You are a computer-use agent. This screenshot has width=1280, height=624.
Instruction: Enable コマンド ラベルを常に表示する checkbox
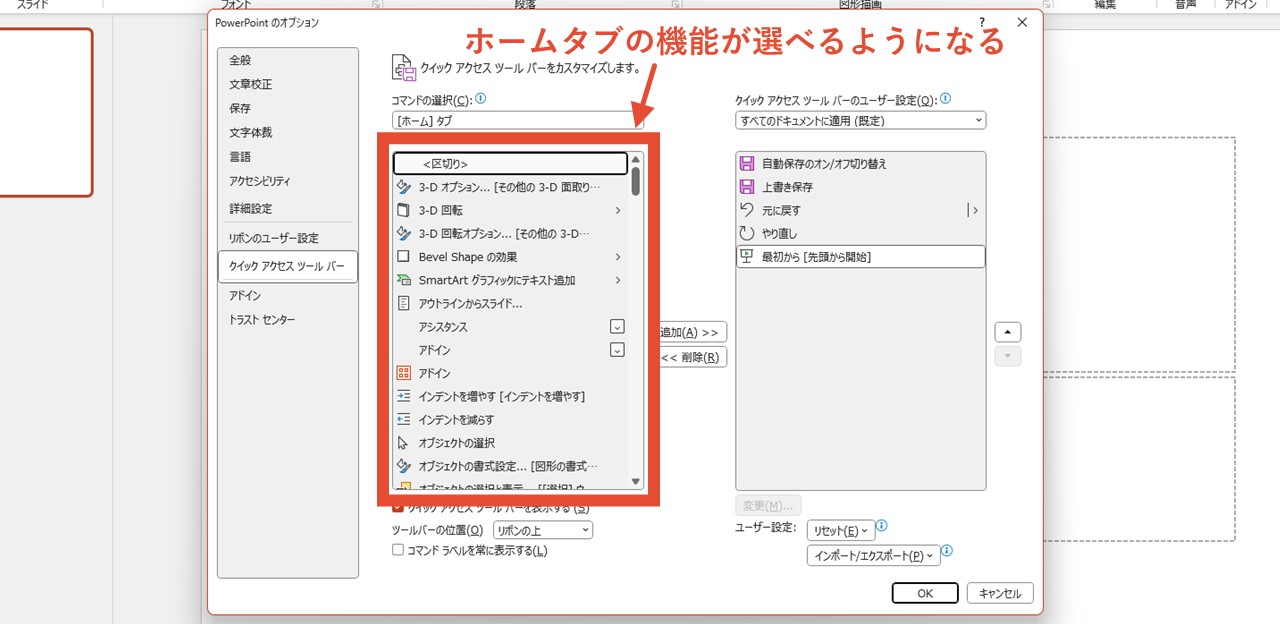[x=398, y=550]
